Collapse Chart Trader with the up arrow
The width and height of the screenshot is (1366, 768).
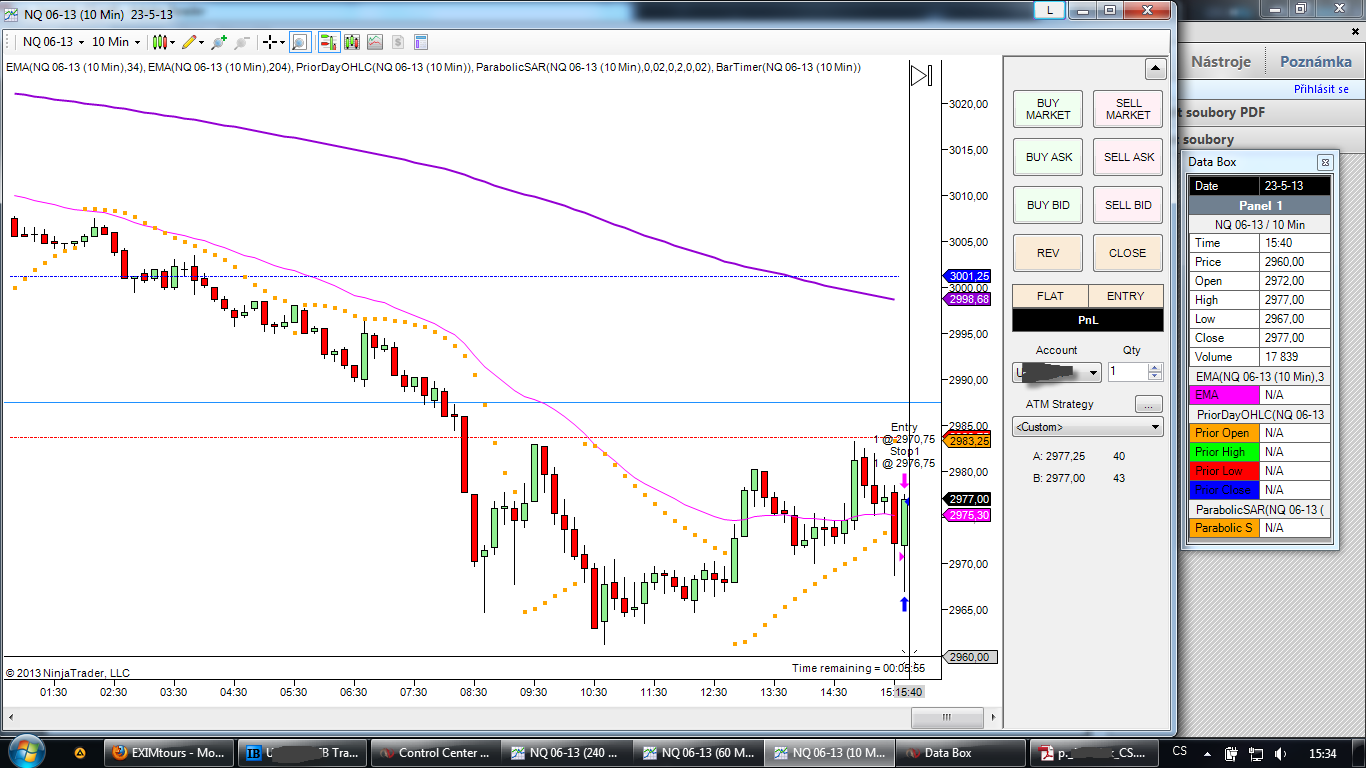1155,70
